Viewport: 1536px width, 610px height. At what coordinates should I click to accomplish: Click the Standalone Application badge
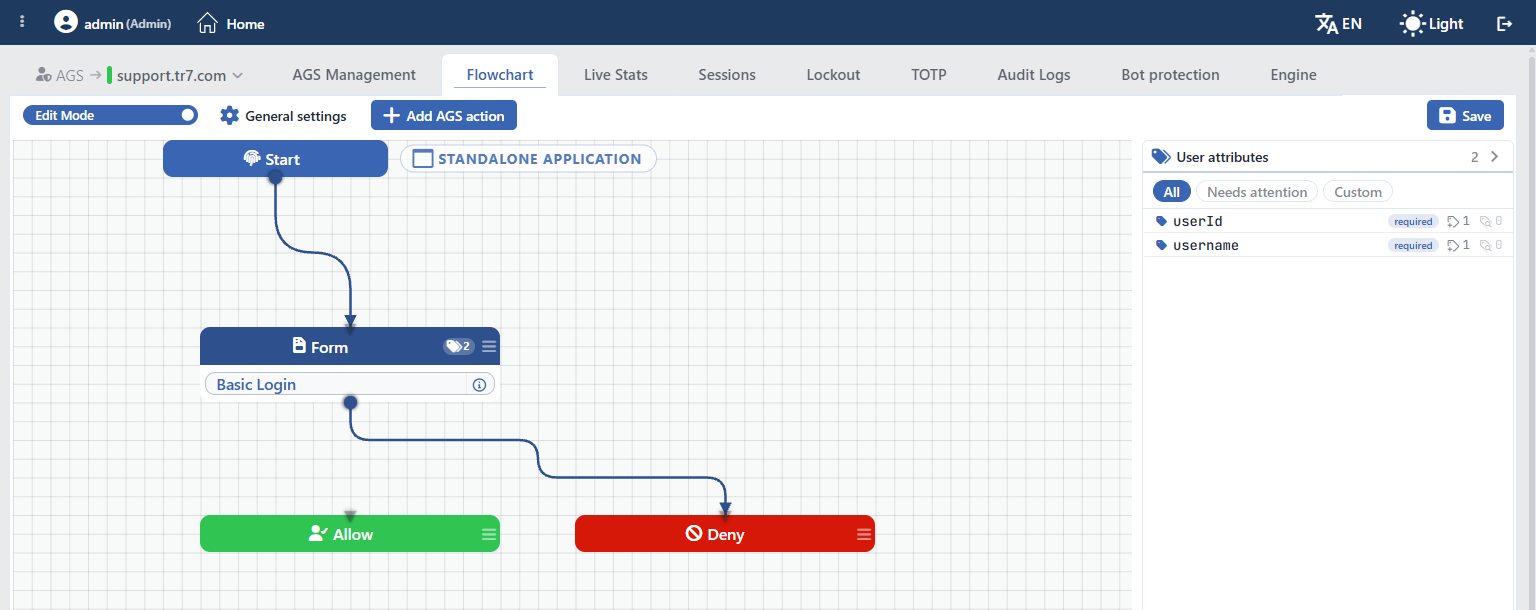[528, 159]
